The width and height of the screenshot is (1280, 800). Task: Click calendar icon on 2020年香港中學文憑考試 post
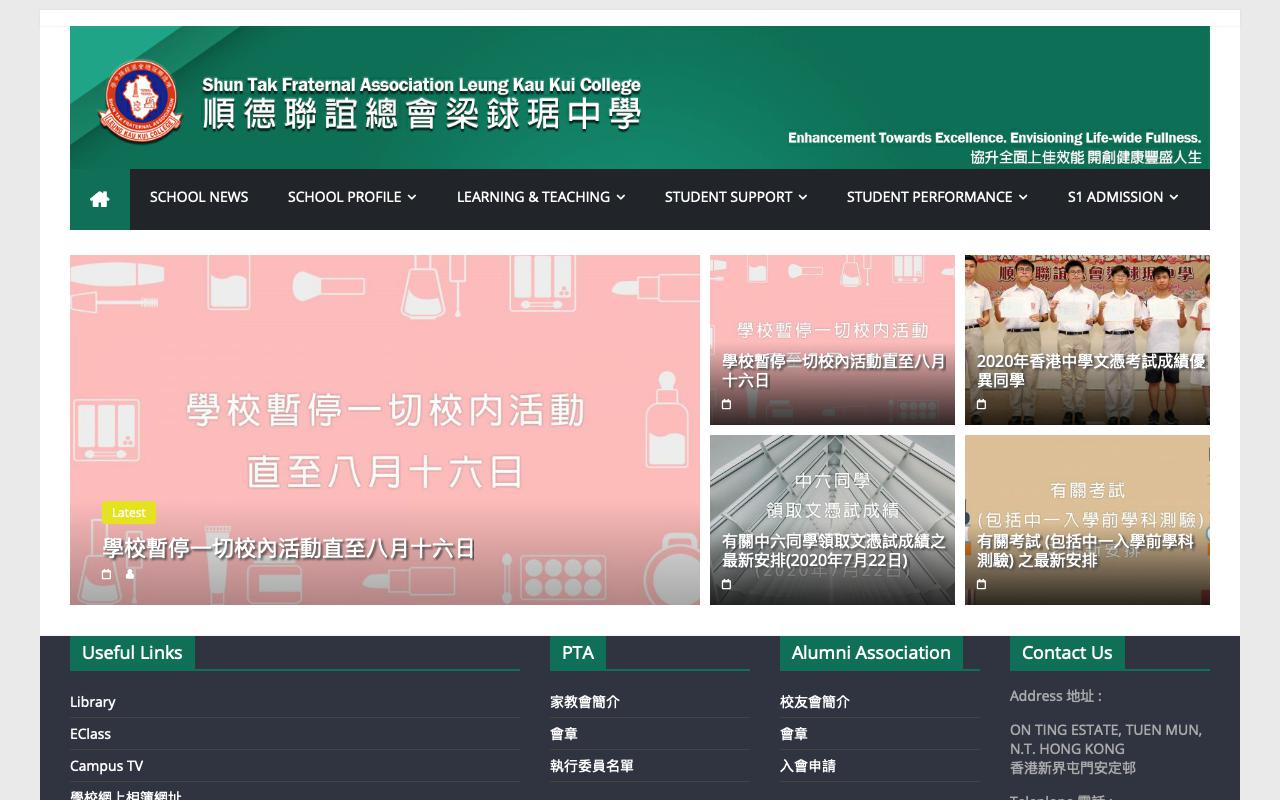click(981, 404)
